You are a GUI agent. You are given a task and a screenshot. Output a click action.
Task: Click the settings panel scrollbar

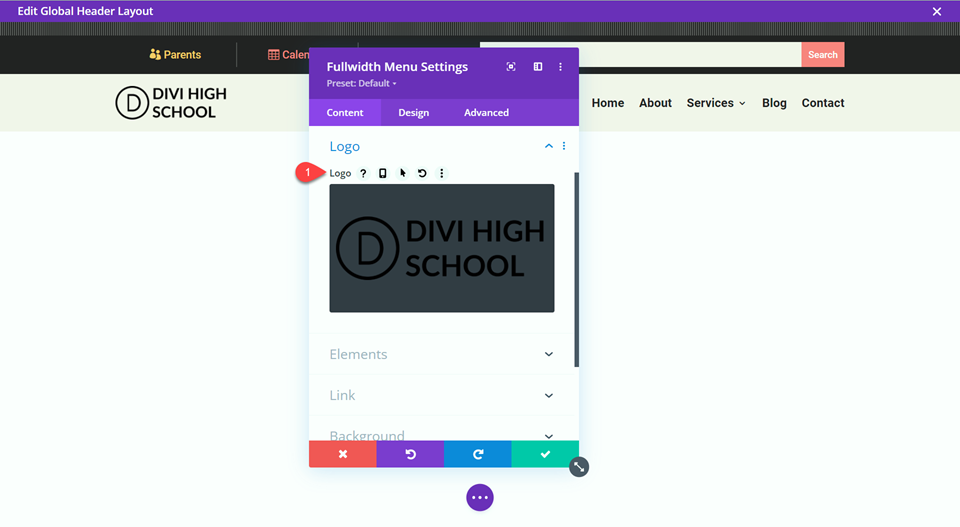(x=576, y=269)
